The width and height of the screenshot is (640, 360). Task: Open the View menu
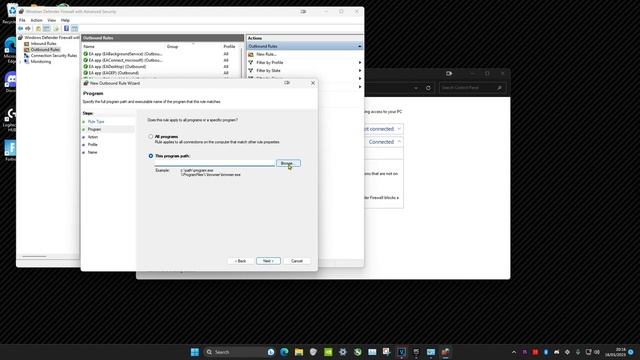[x=51, y=20]
